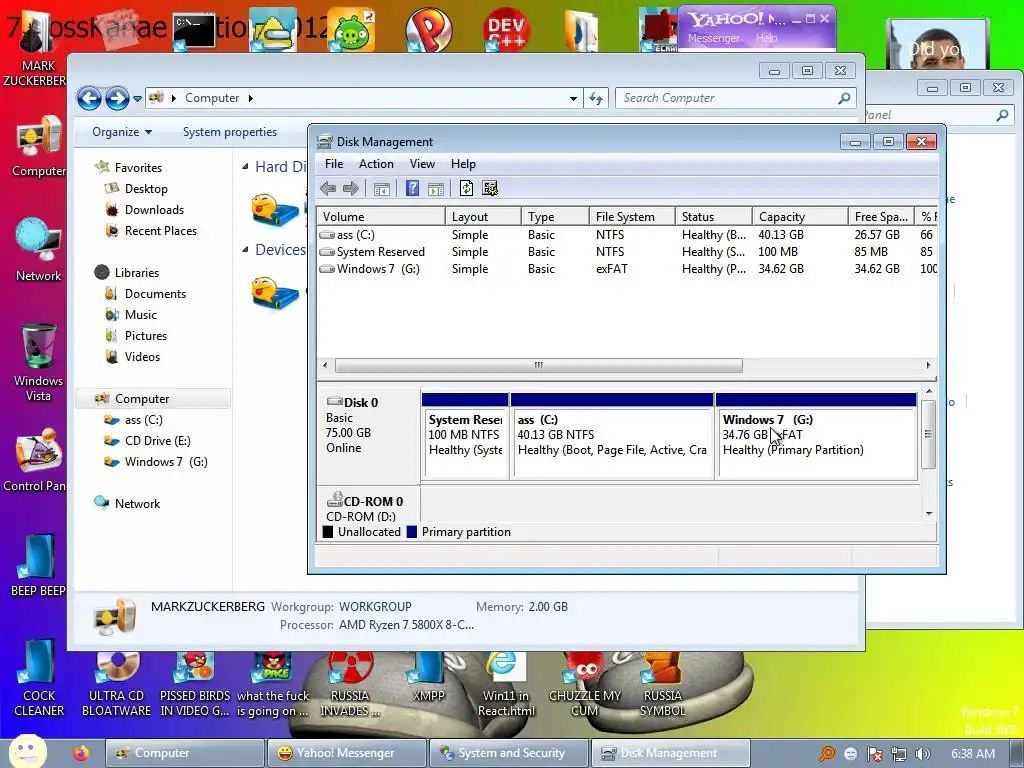The width and height of the screenshot is (1024, 768).
Task: Click the Search Computer field
Action: pos(735,98)
